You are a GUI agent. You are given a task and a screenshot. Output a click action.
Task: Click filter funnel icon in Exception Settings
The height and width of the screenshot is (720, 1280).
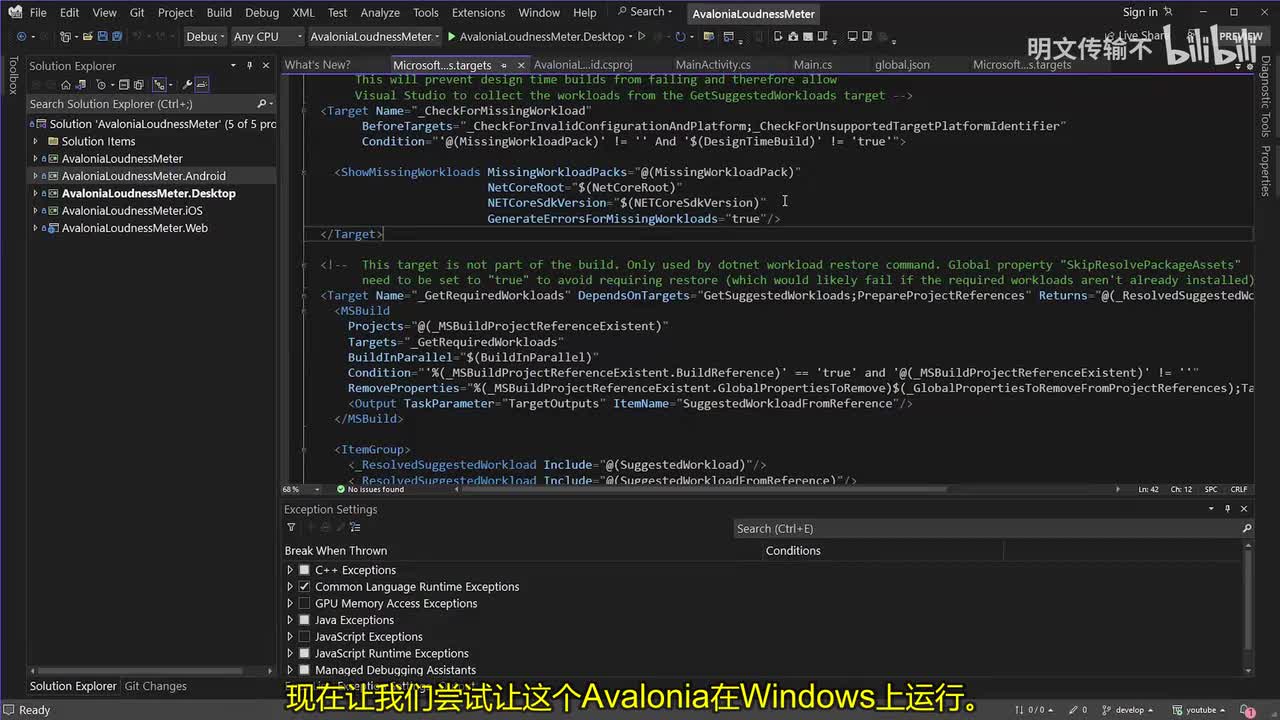tap(291, 528)
